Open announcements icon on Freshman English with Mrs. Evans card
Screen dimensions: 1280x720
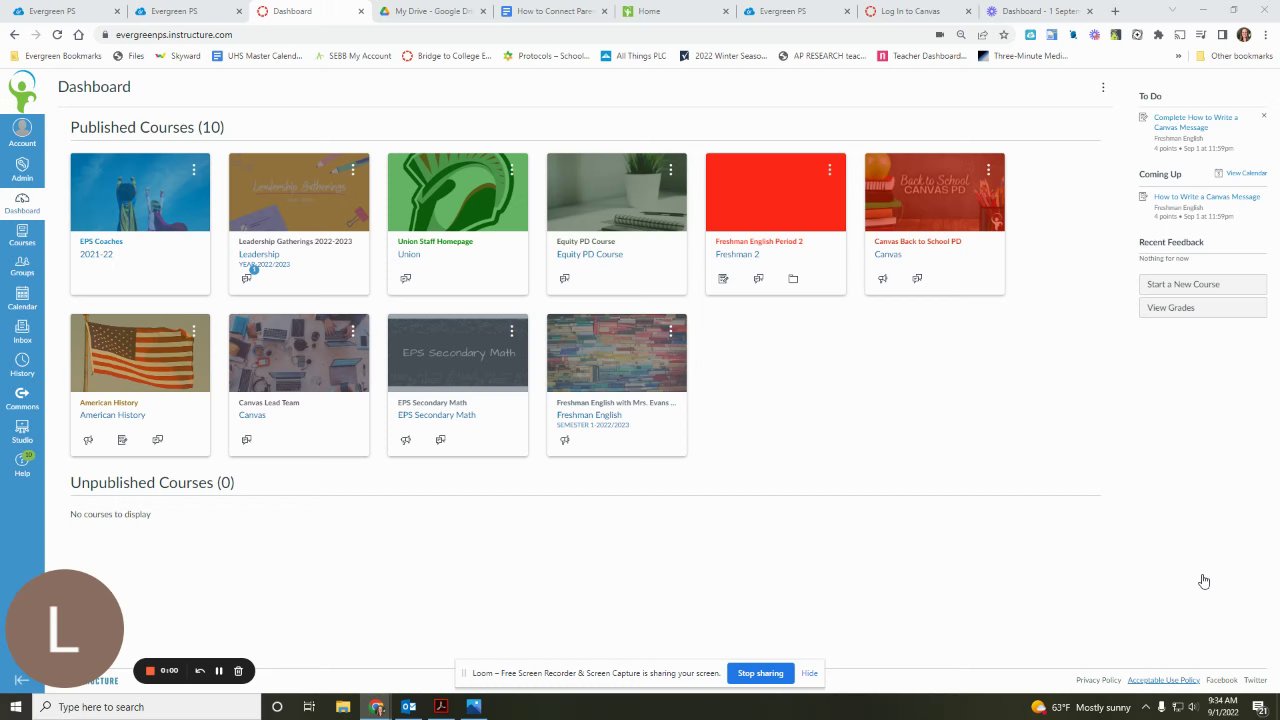[x=564, y=439]
